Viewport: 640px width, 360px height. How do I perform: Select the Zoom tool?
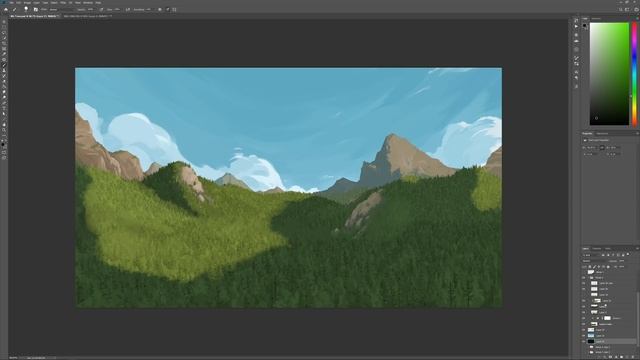(x=4, y=130)
